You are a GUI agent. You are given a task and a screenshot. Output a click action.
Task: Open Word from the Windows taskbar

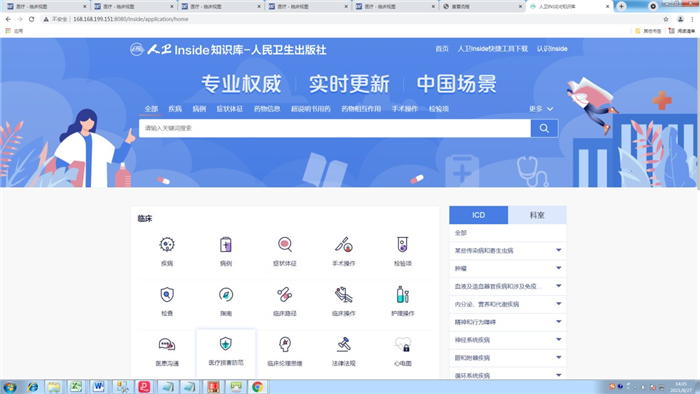point(99,387)
